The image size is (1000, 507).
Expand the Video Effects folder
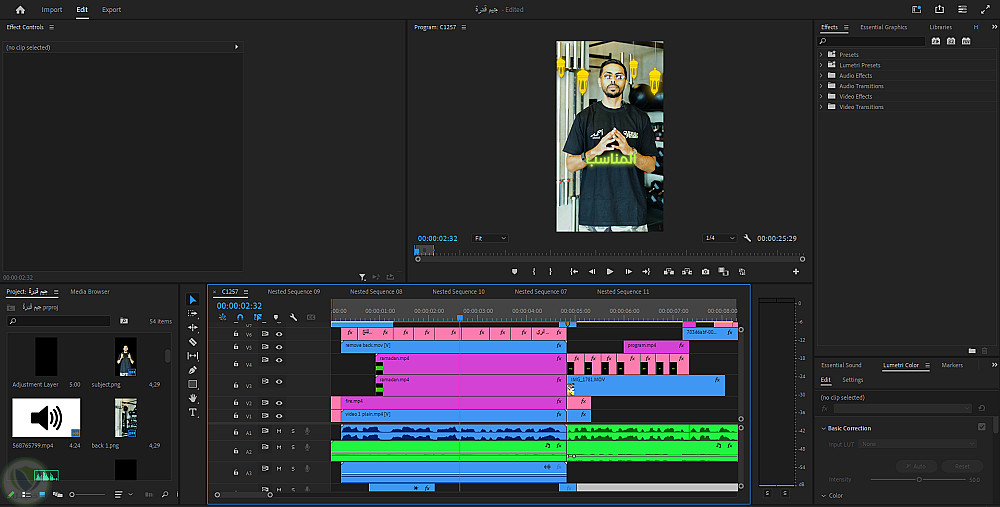pyautogui.click(x=821, y=96)
